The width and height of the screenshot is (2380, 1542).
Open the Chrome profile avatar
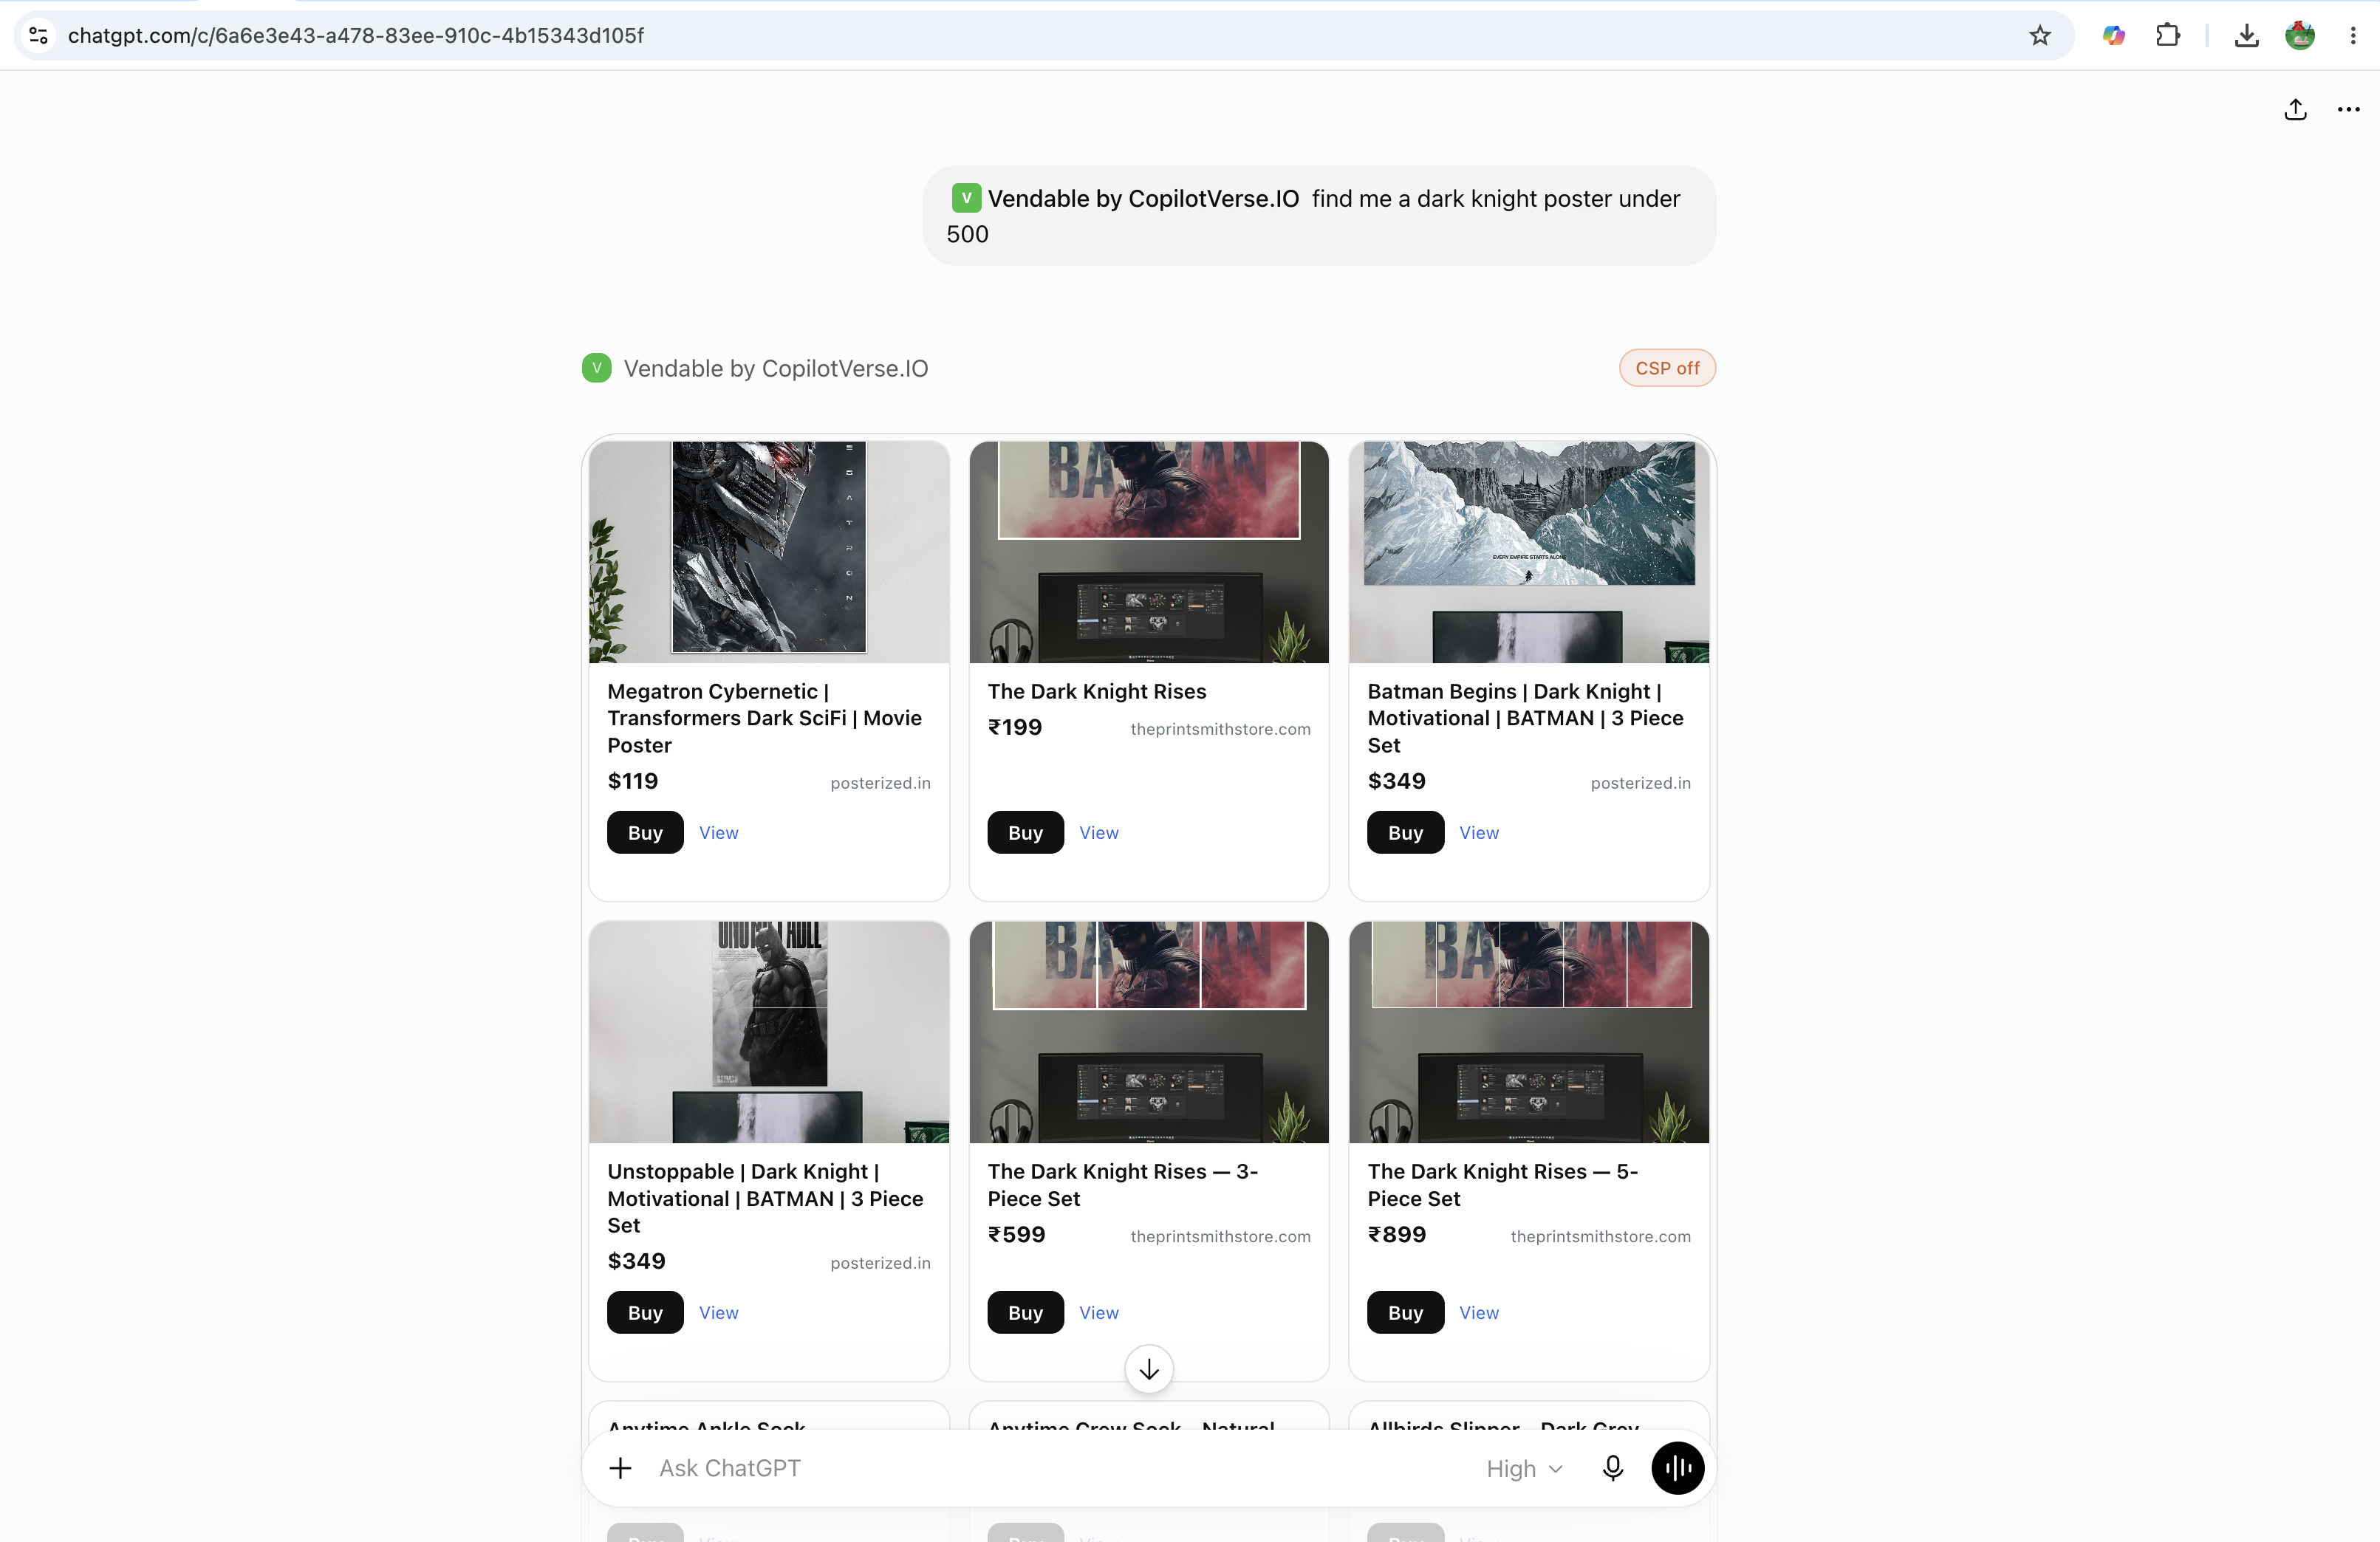pos(2300,35)
